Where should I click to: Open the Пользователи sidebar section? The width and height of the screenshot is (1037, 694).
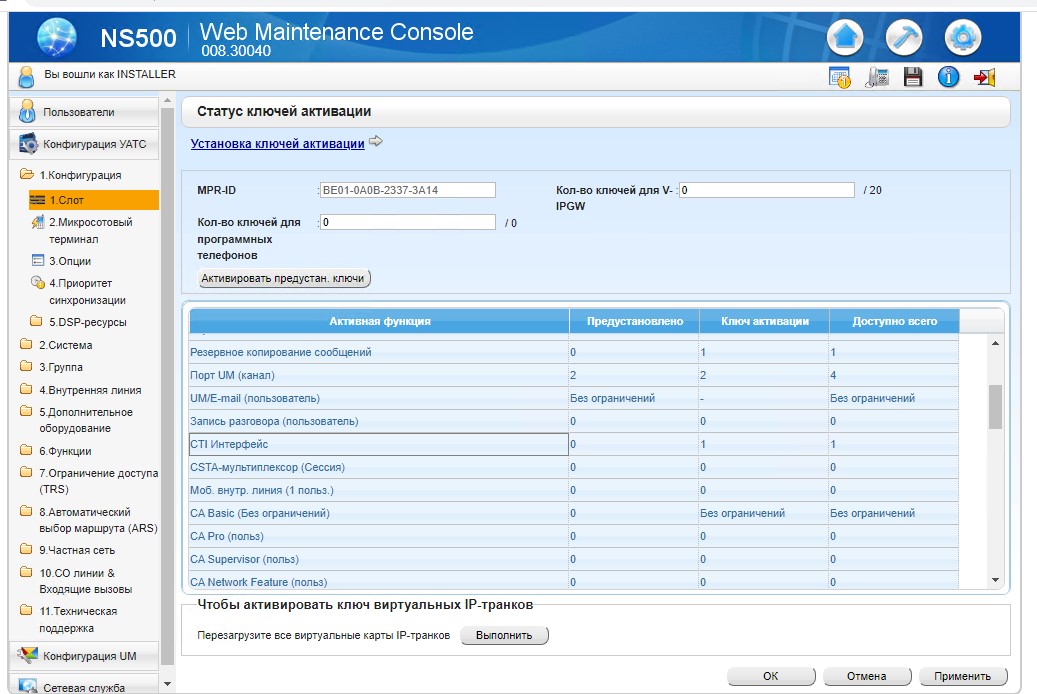(x=84, y=112)
